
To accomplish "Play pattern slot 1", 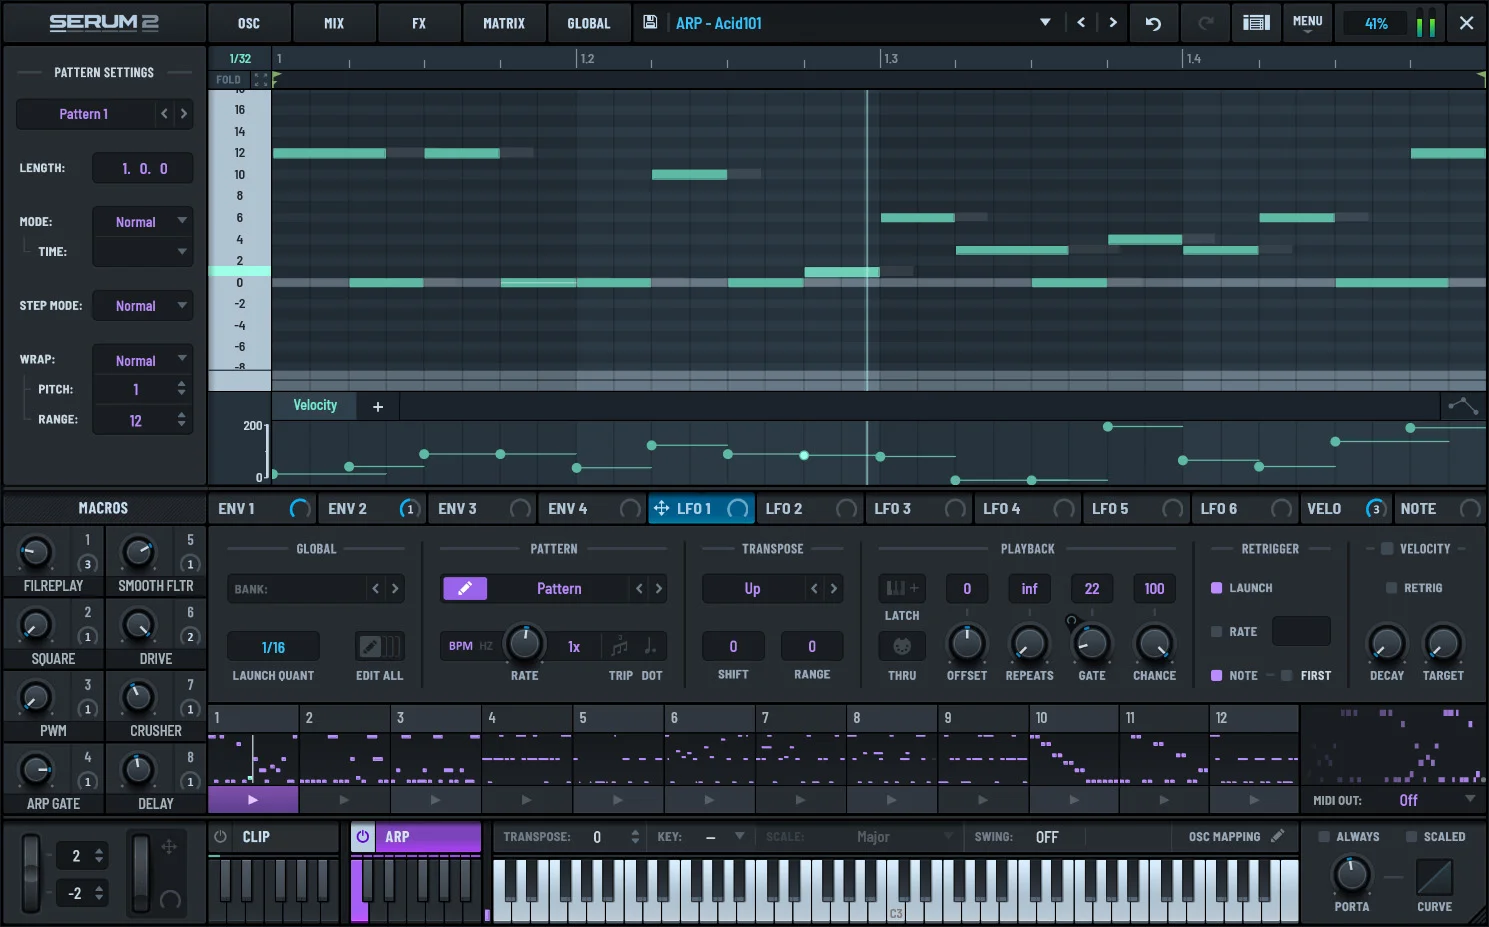I will 253,800.
